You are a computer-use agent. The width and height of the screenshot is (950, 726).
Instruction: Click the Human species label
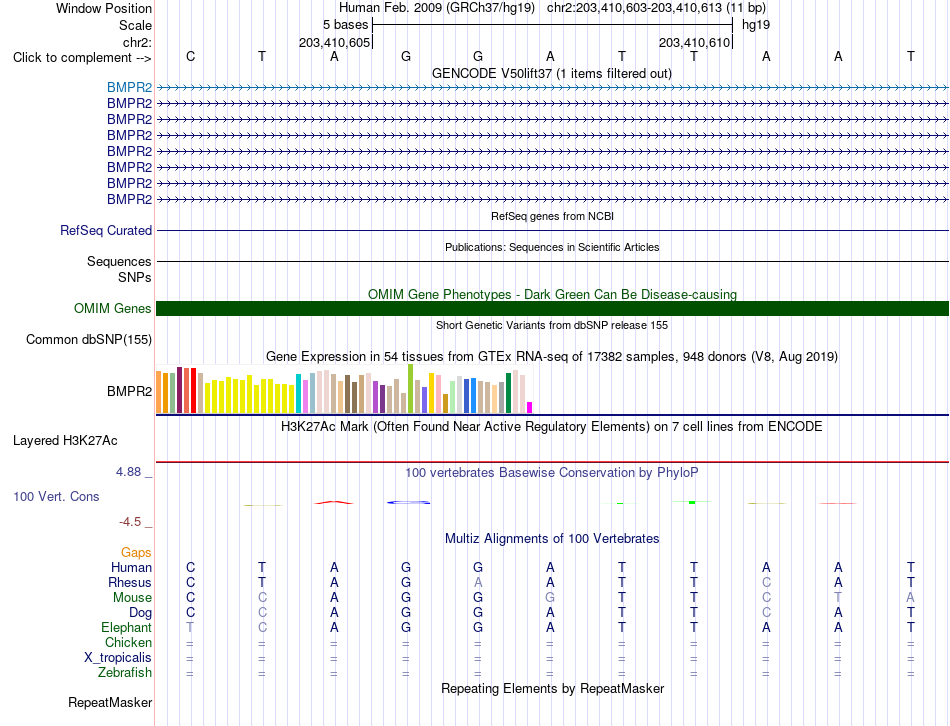(131, 567)
